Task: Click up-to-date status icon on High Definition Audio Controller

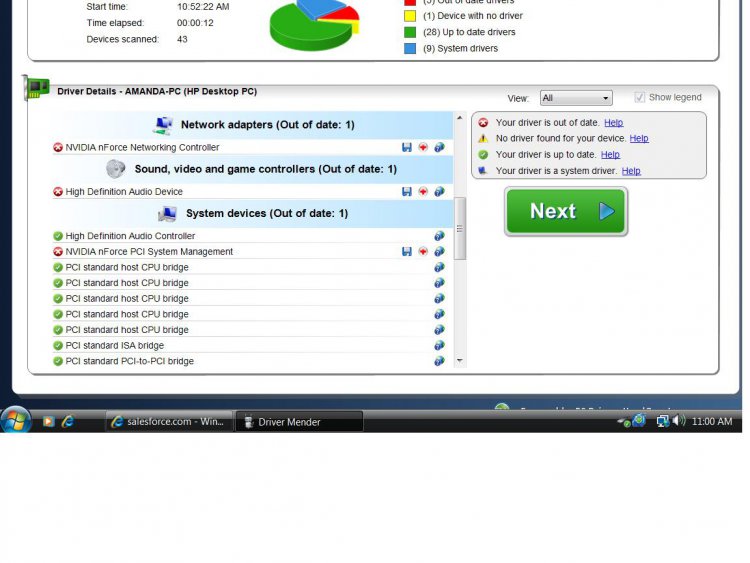Action: coord(58,236)
